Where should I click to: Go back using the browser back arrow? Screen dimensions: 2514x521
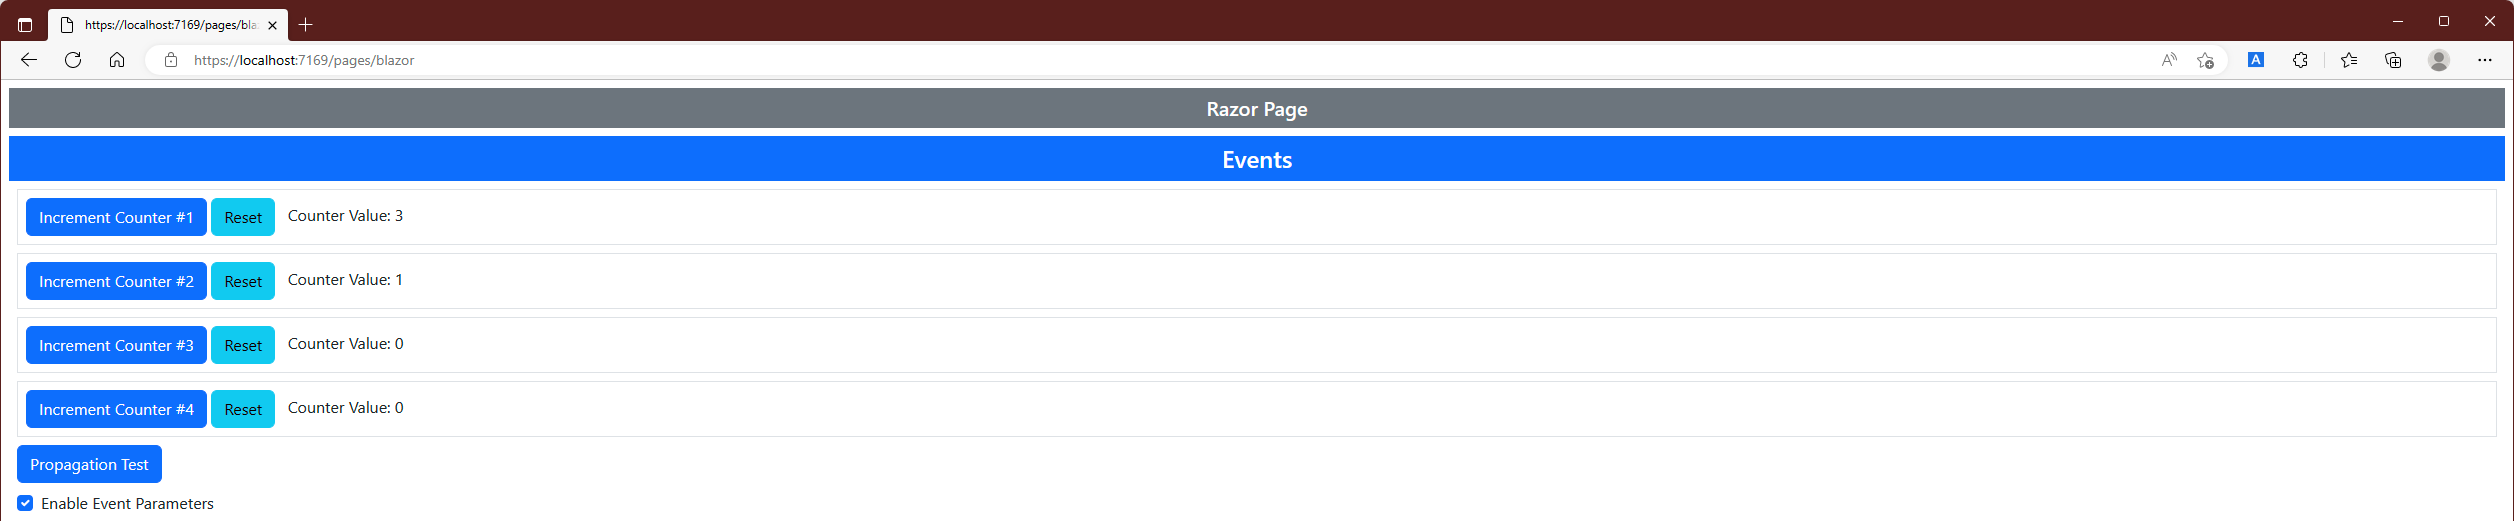(x=29, y=60)
